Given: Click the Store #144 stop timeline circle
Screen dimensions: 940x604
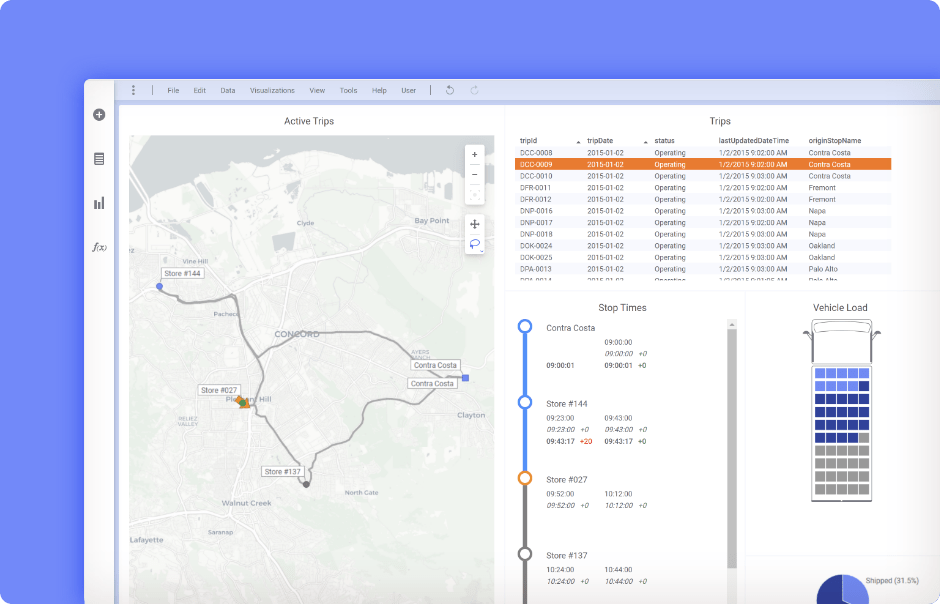Looking at the screenshot, I should coord(525,402).
